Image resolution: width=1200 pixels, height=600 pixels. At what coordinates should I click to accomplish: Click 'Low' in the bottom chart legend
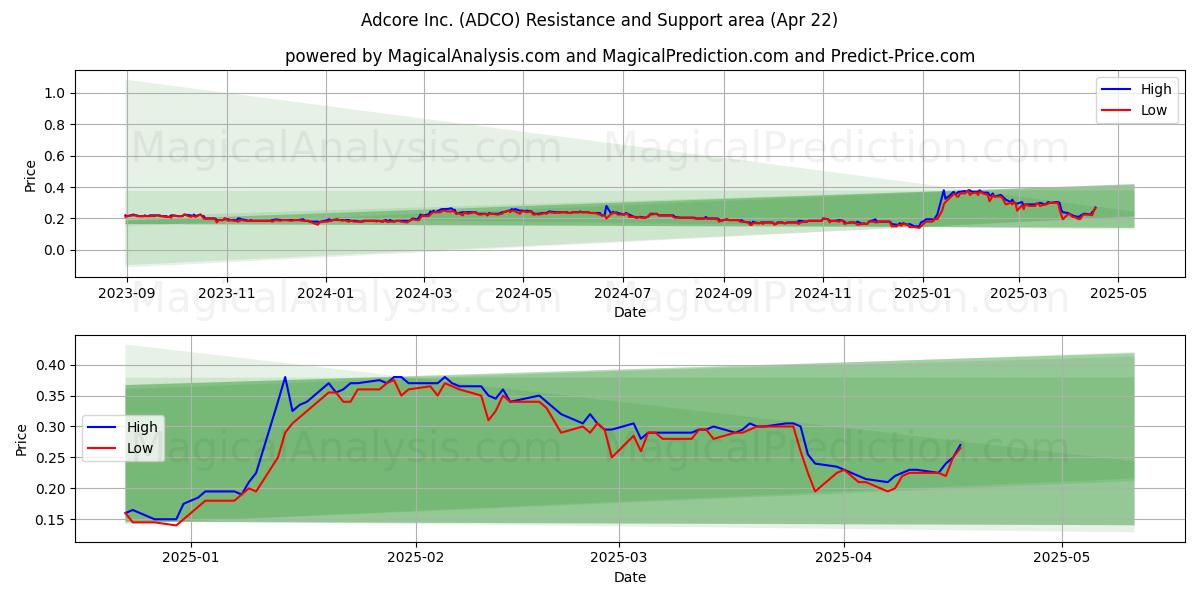[x=139, y=448]
